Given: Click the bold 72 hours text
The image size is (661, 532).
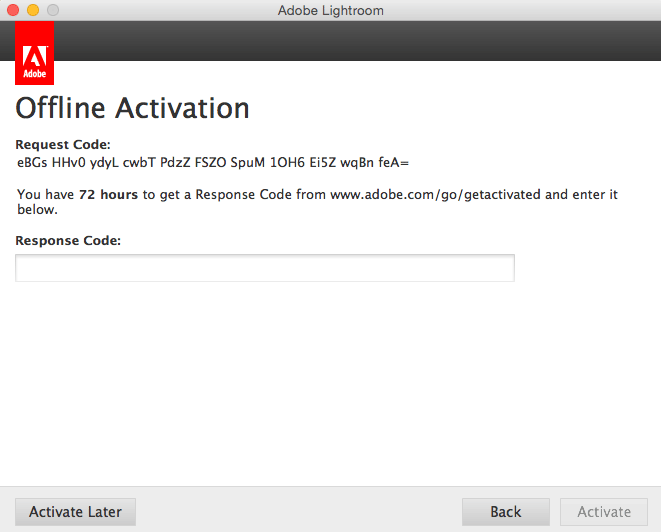Looking at the screenshot, I should 107,194.
